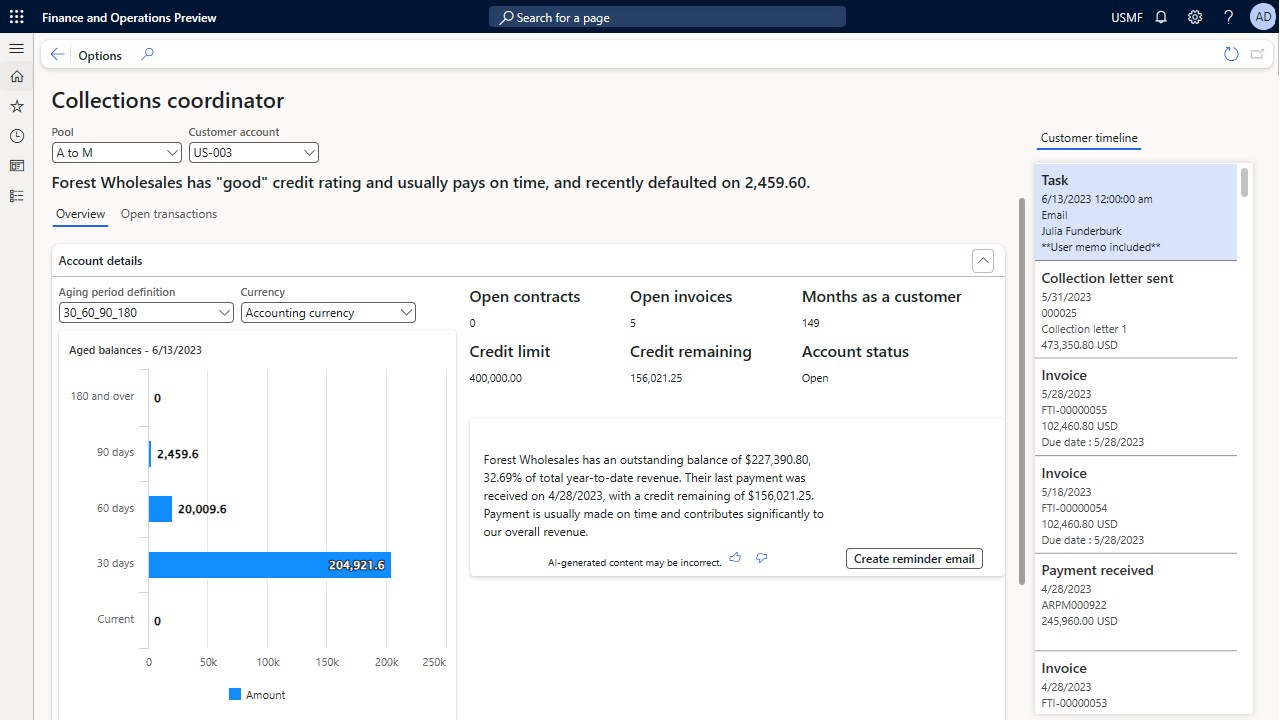Open the notifications bell
Viewport: 1280px width, 720px height.
1161,17
